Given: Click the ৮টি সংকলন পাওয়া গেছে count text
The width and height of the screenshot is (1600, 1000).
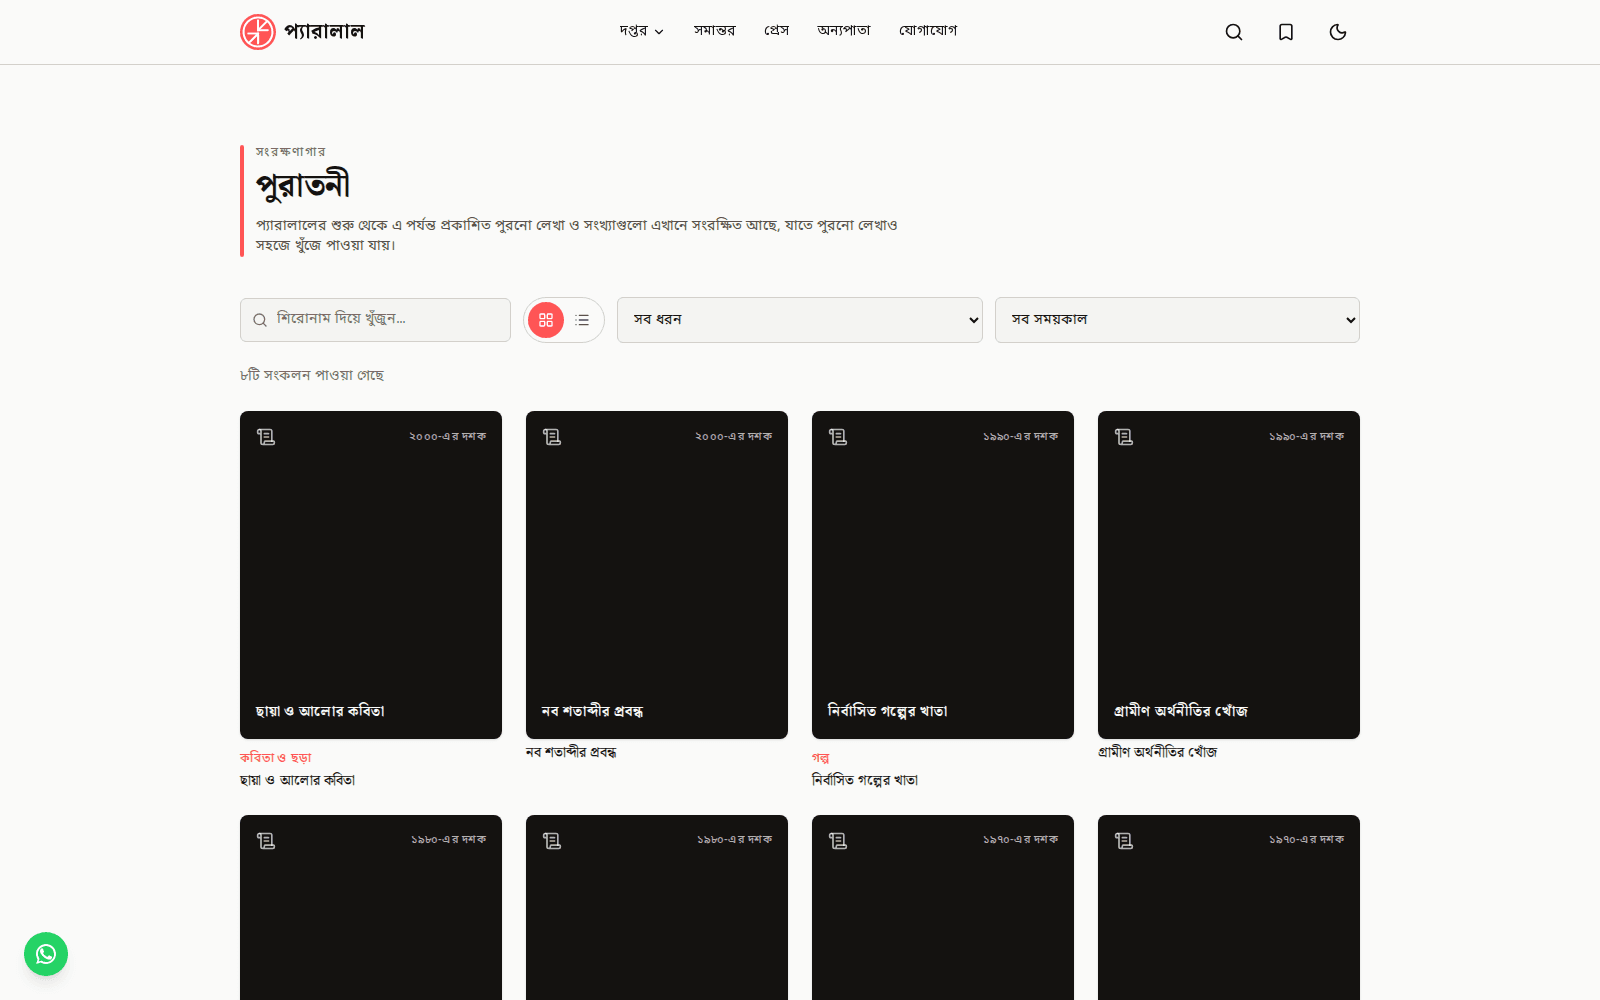Looking at the screenshot, I should pos(312,375).
